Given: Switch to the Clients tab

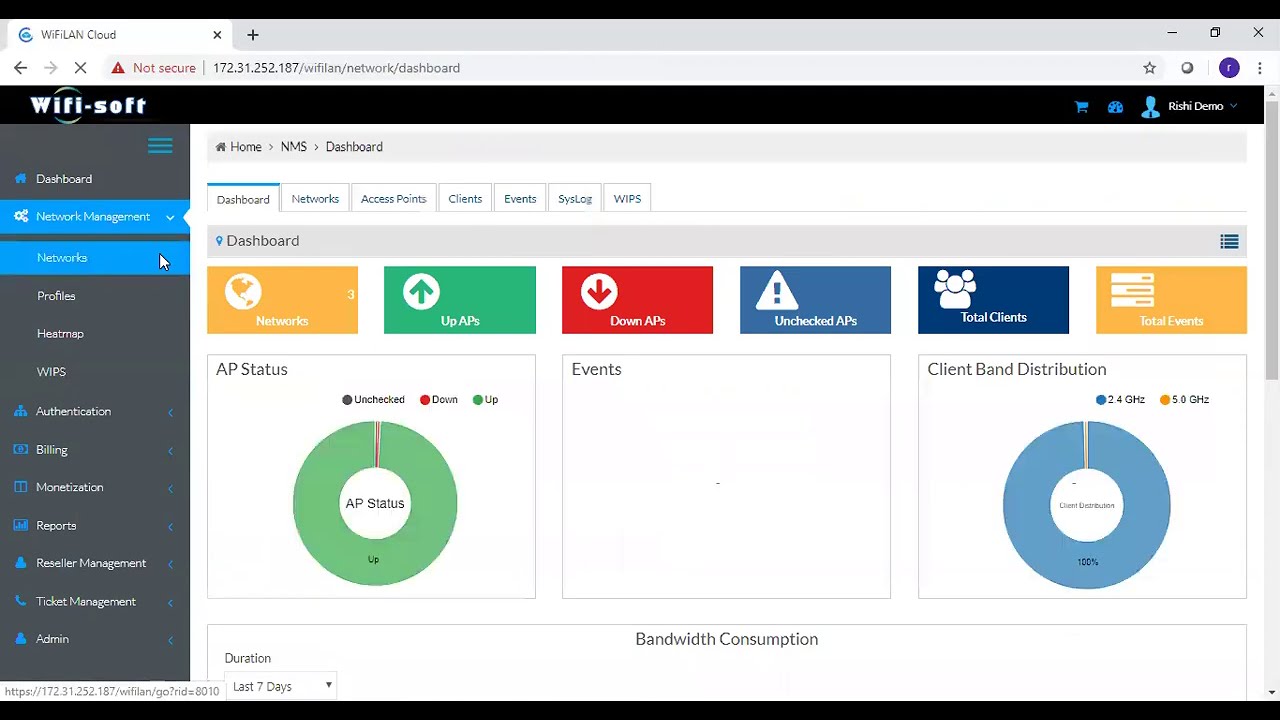Looking at the screenshot, I should point(465,199).
